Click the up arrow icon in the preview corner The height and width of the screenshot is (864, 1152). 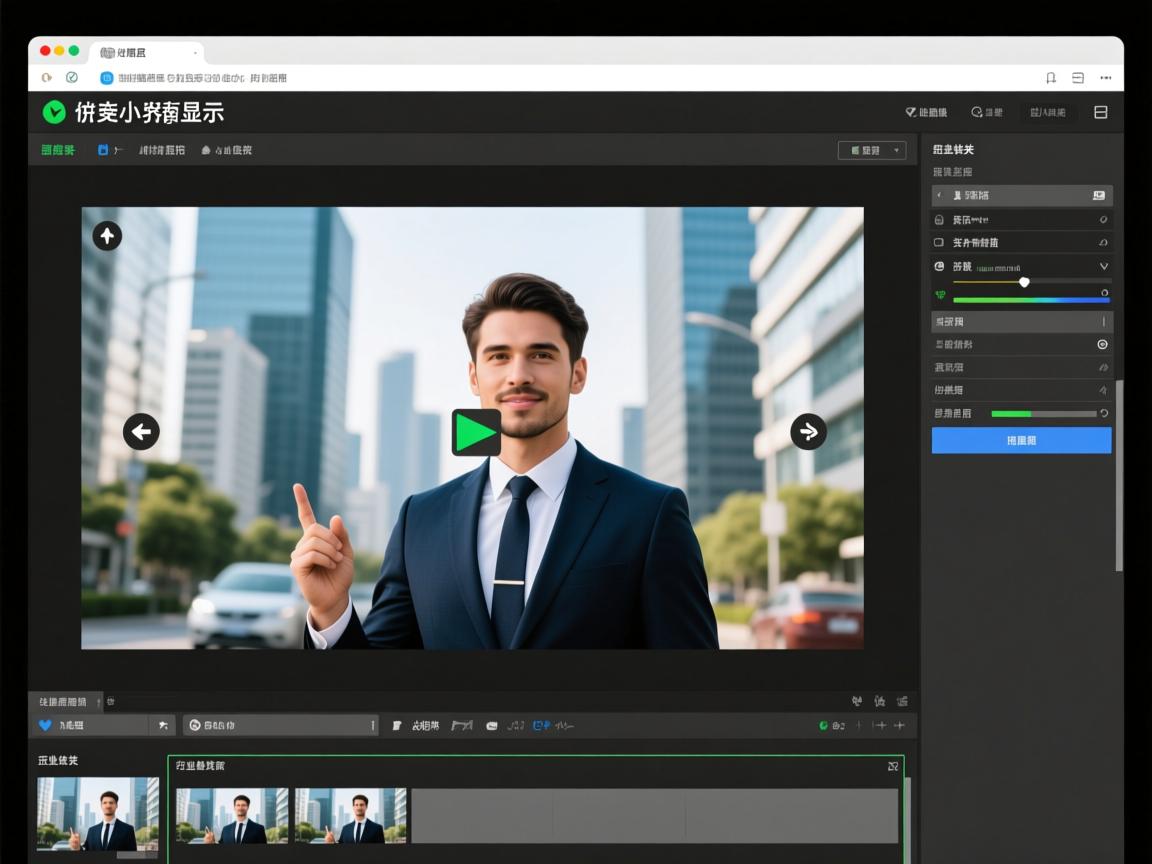(107, 236)
